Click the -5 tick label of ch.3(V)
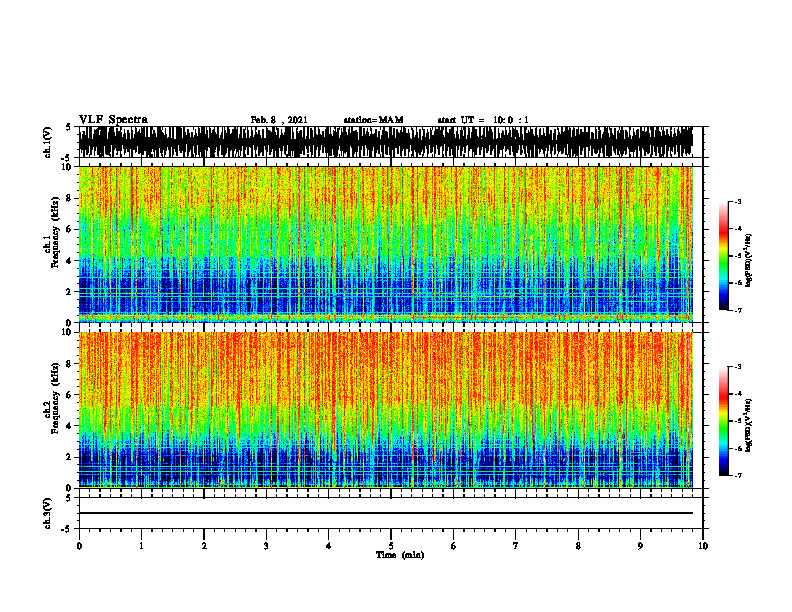792x612 pixels. tap(67, 529)
